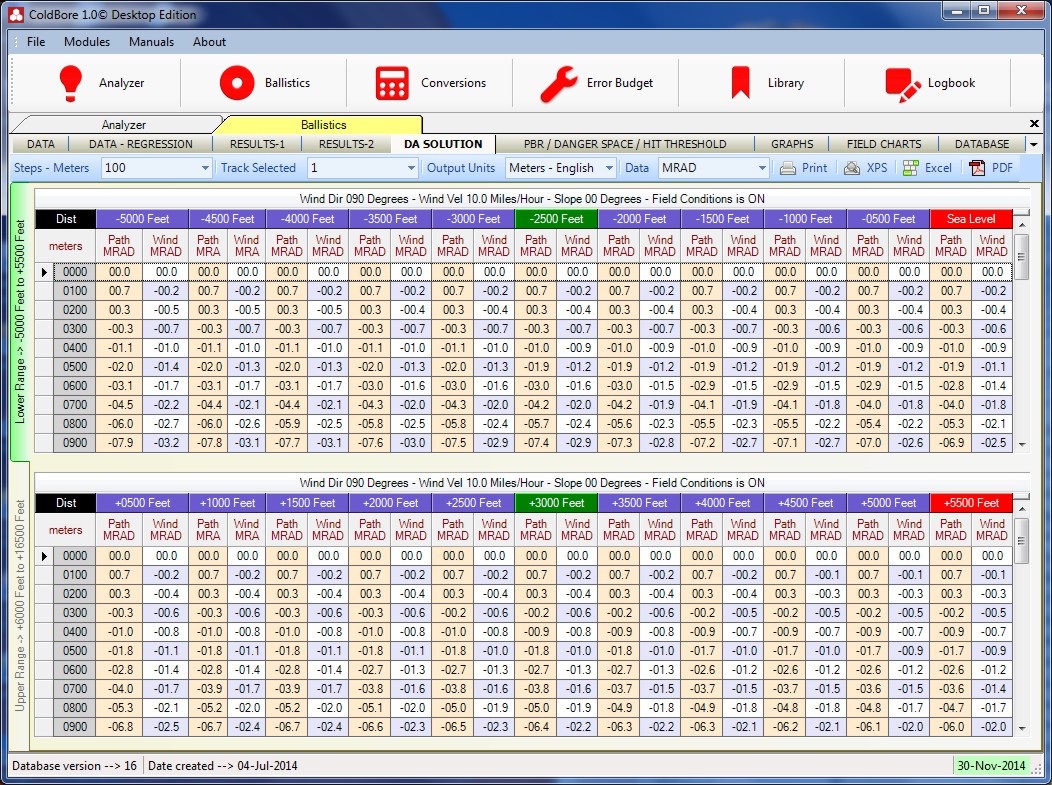This screenshot has width=1052, height=785.
Task: Click the Excel export button label
Action: [938, 168]
